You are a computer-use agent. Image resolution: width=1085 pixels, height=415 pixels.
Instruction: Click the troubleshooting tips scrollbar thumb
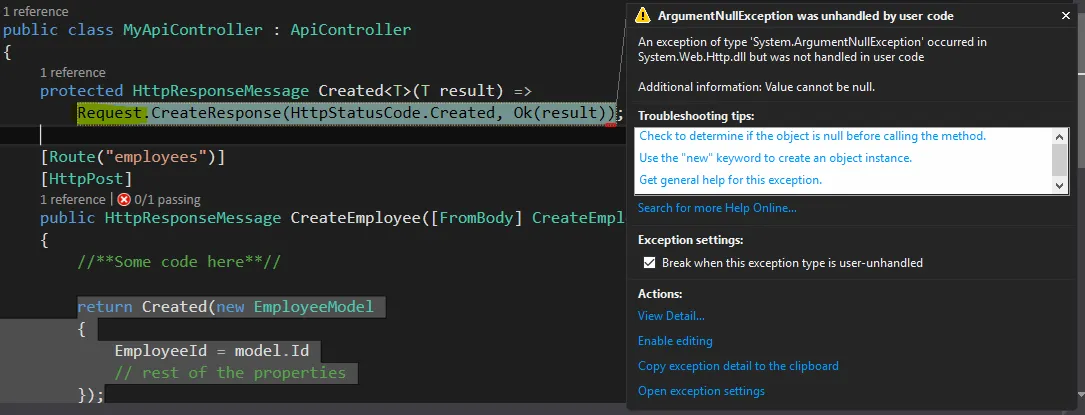[1060, 160]
